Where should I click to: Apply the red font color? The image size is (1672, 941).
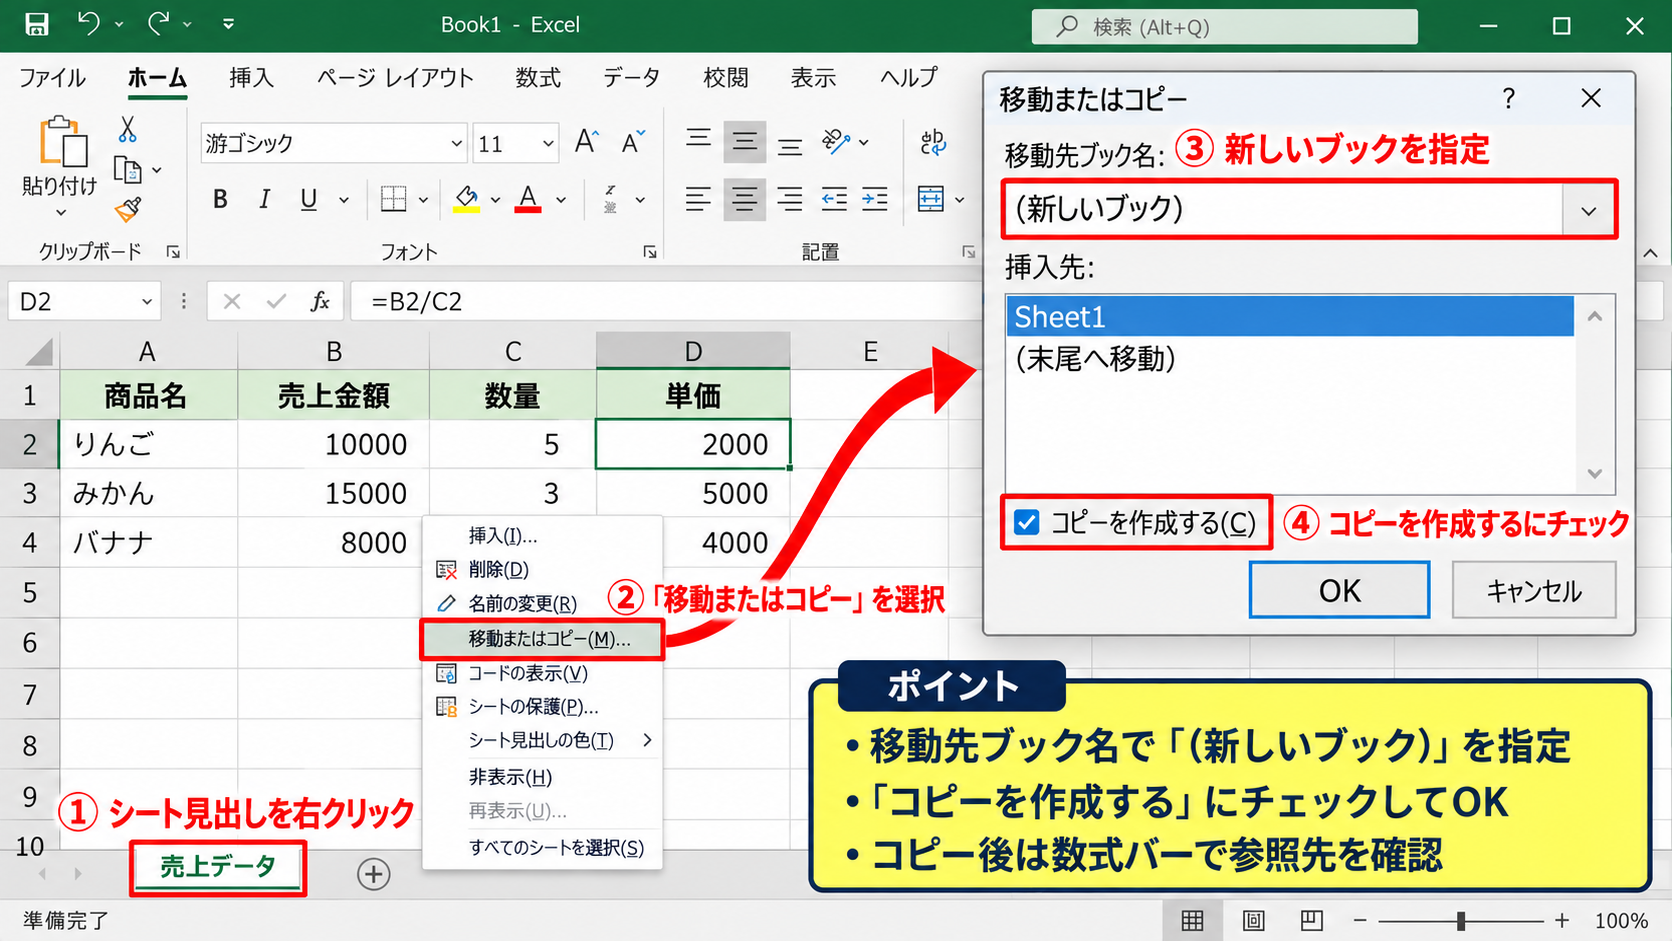pos(528,199)
